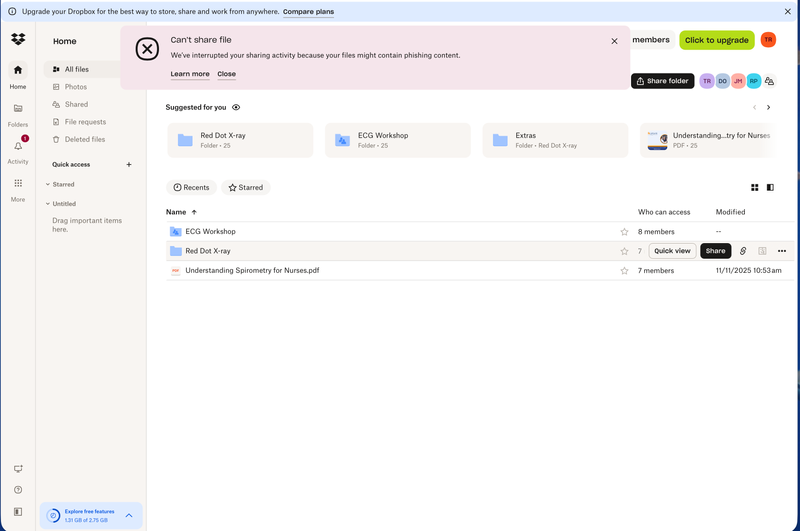Collapse the Untitled section

point(48,204)
